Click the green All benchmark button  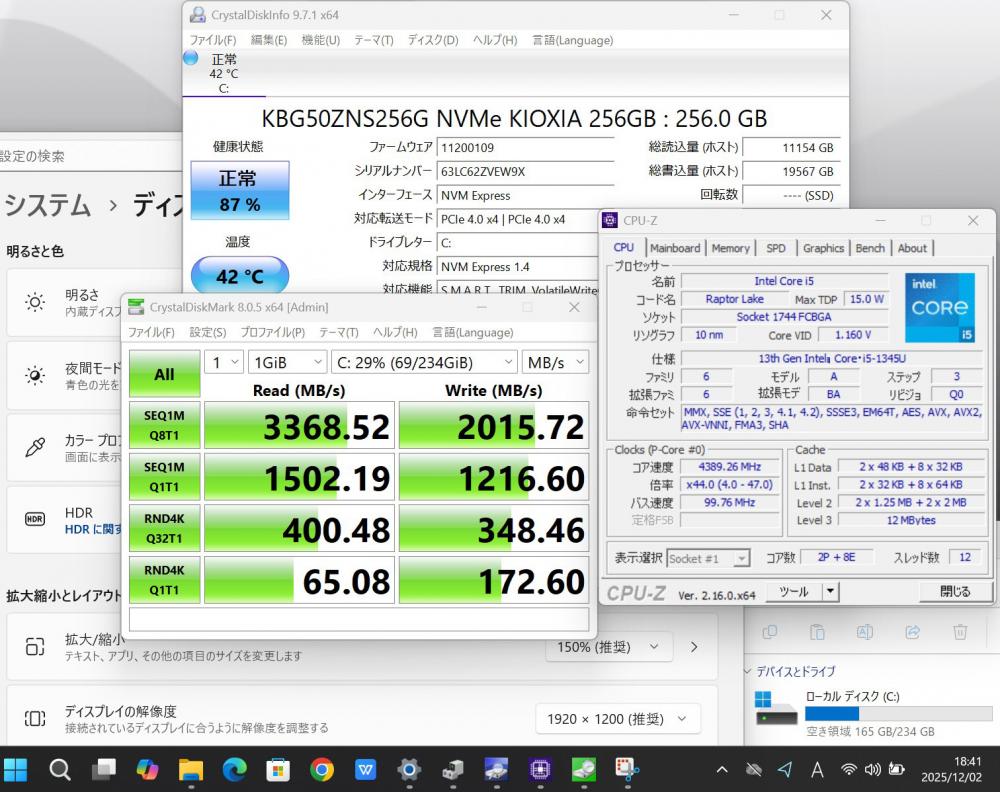164,374
